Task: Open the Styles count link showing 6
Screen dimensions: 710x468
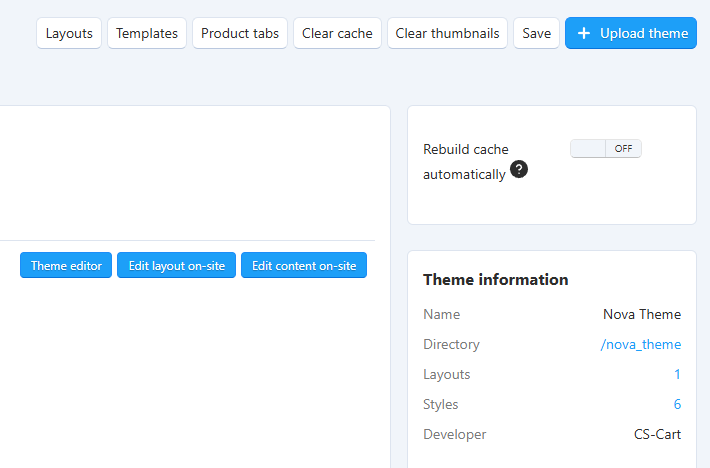Action: [677, 404]
